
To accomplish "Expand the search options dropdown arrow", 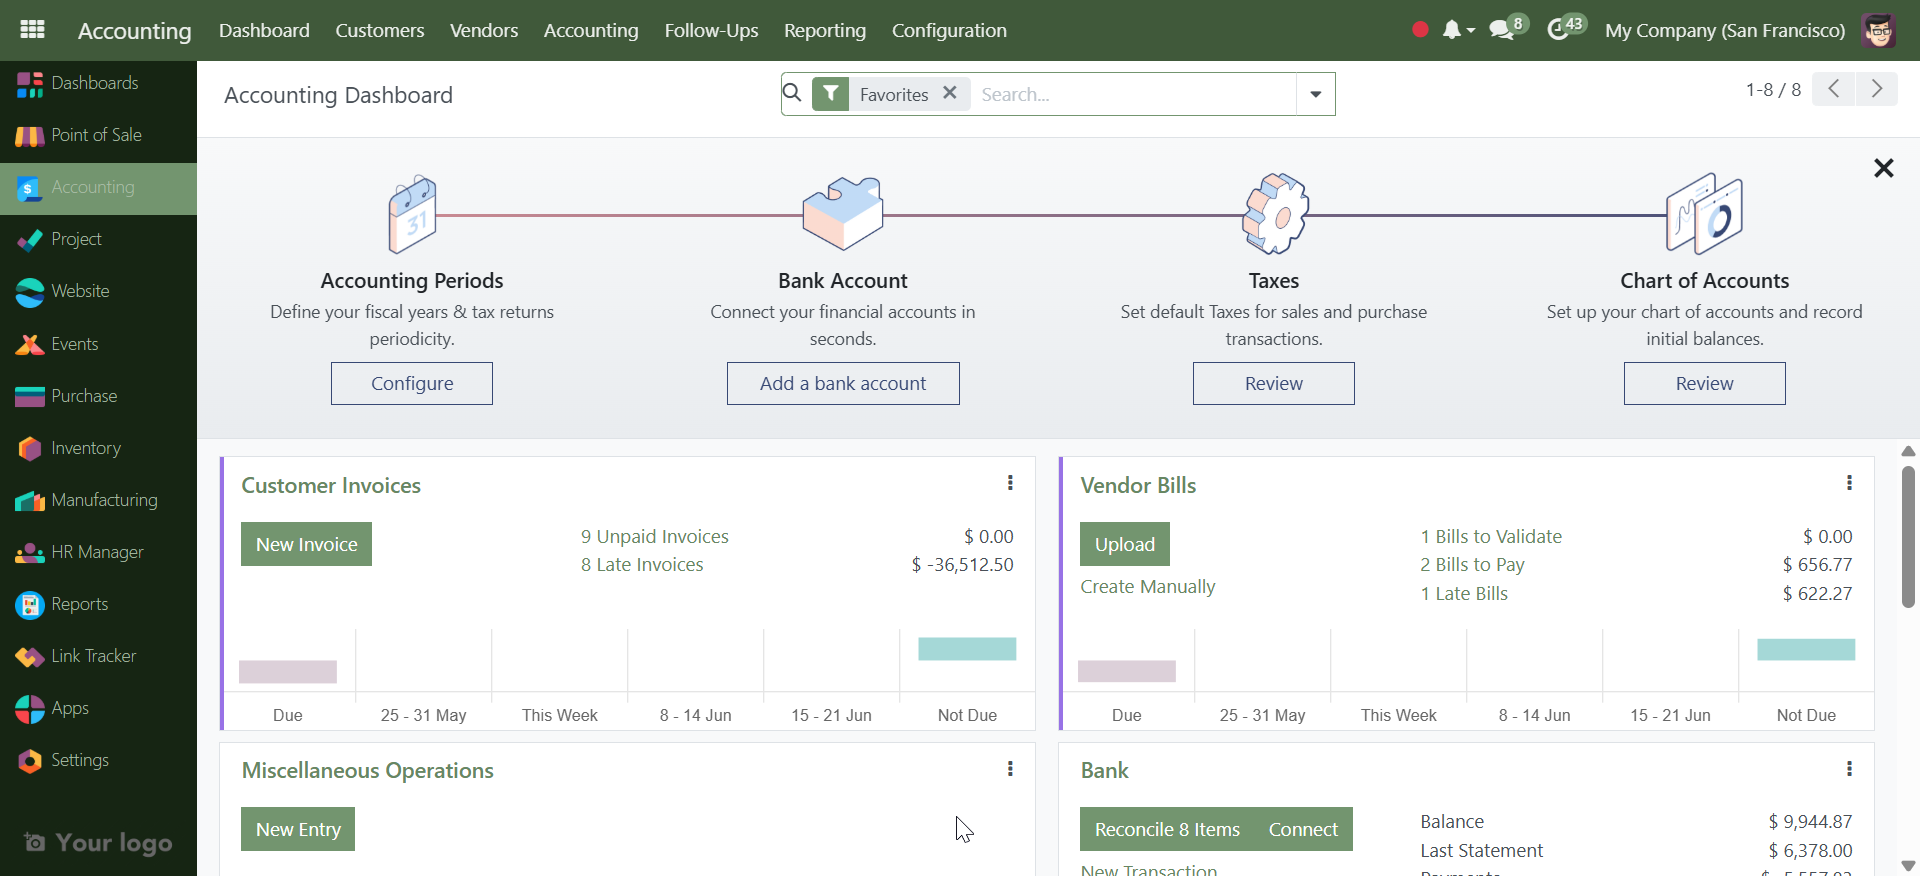I will pyautogui.click(x=1315, y=94).
